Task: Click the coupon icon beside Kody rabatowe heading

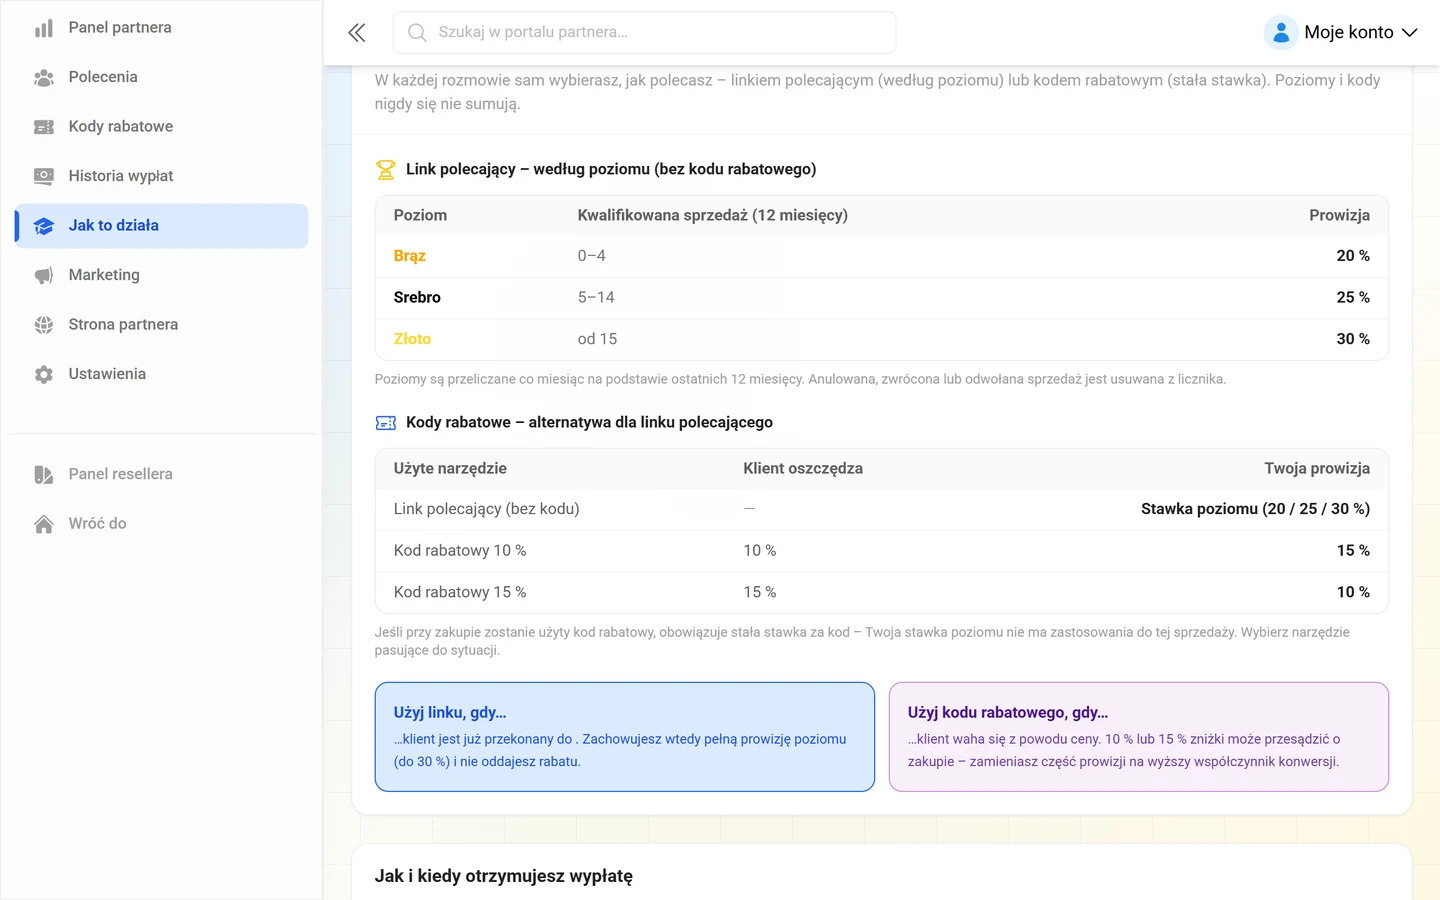Action: click(385, 423)
